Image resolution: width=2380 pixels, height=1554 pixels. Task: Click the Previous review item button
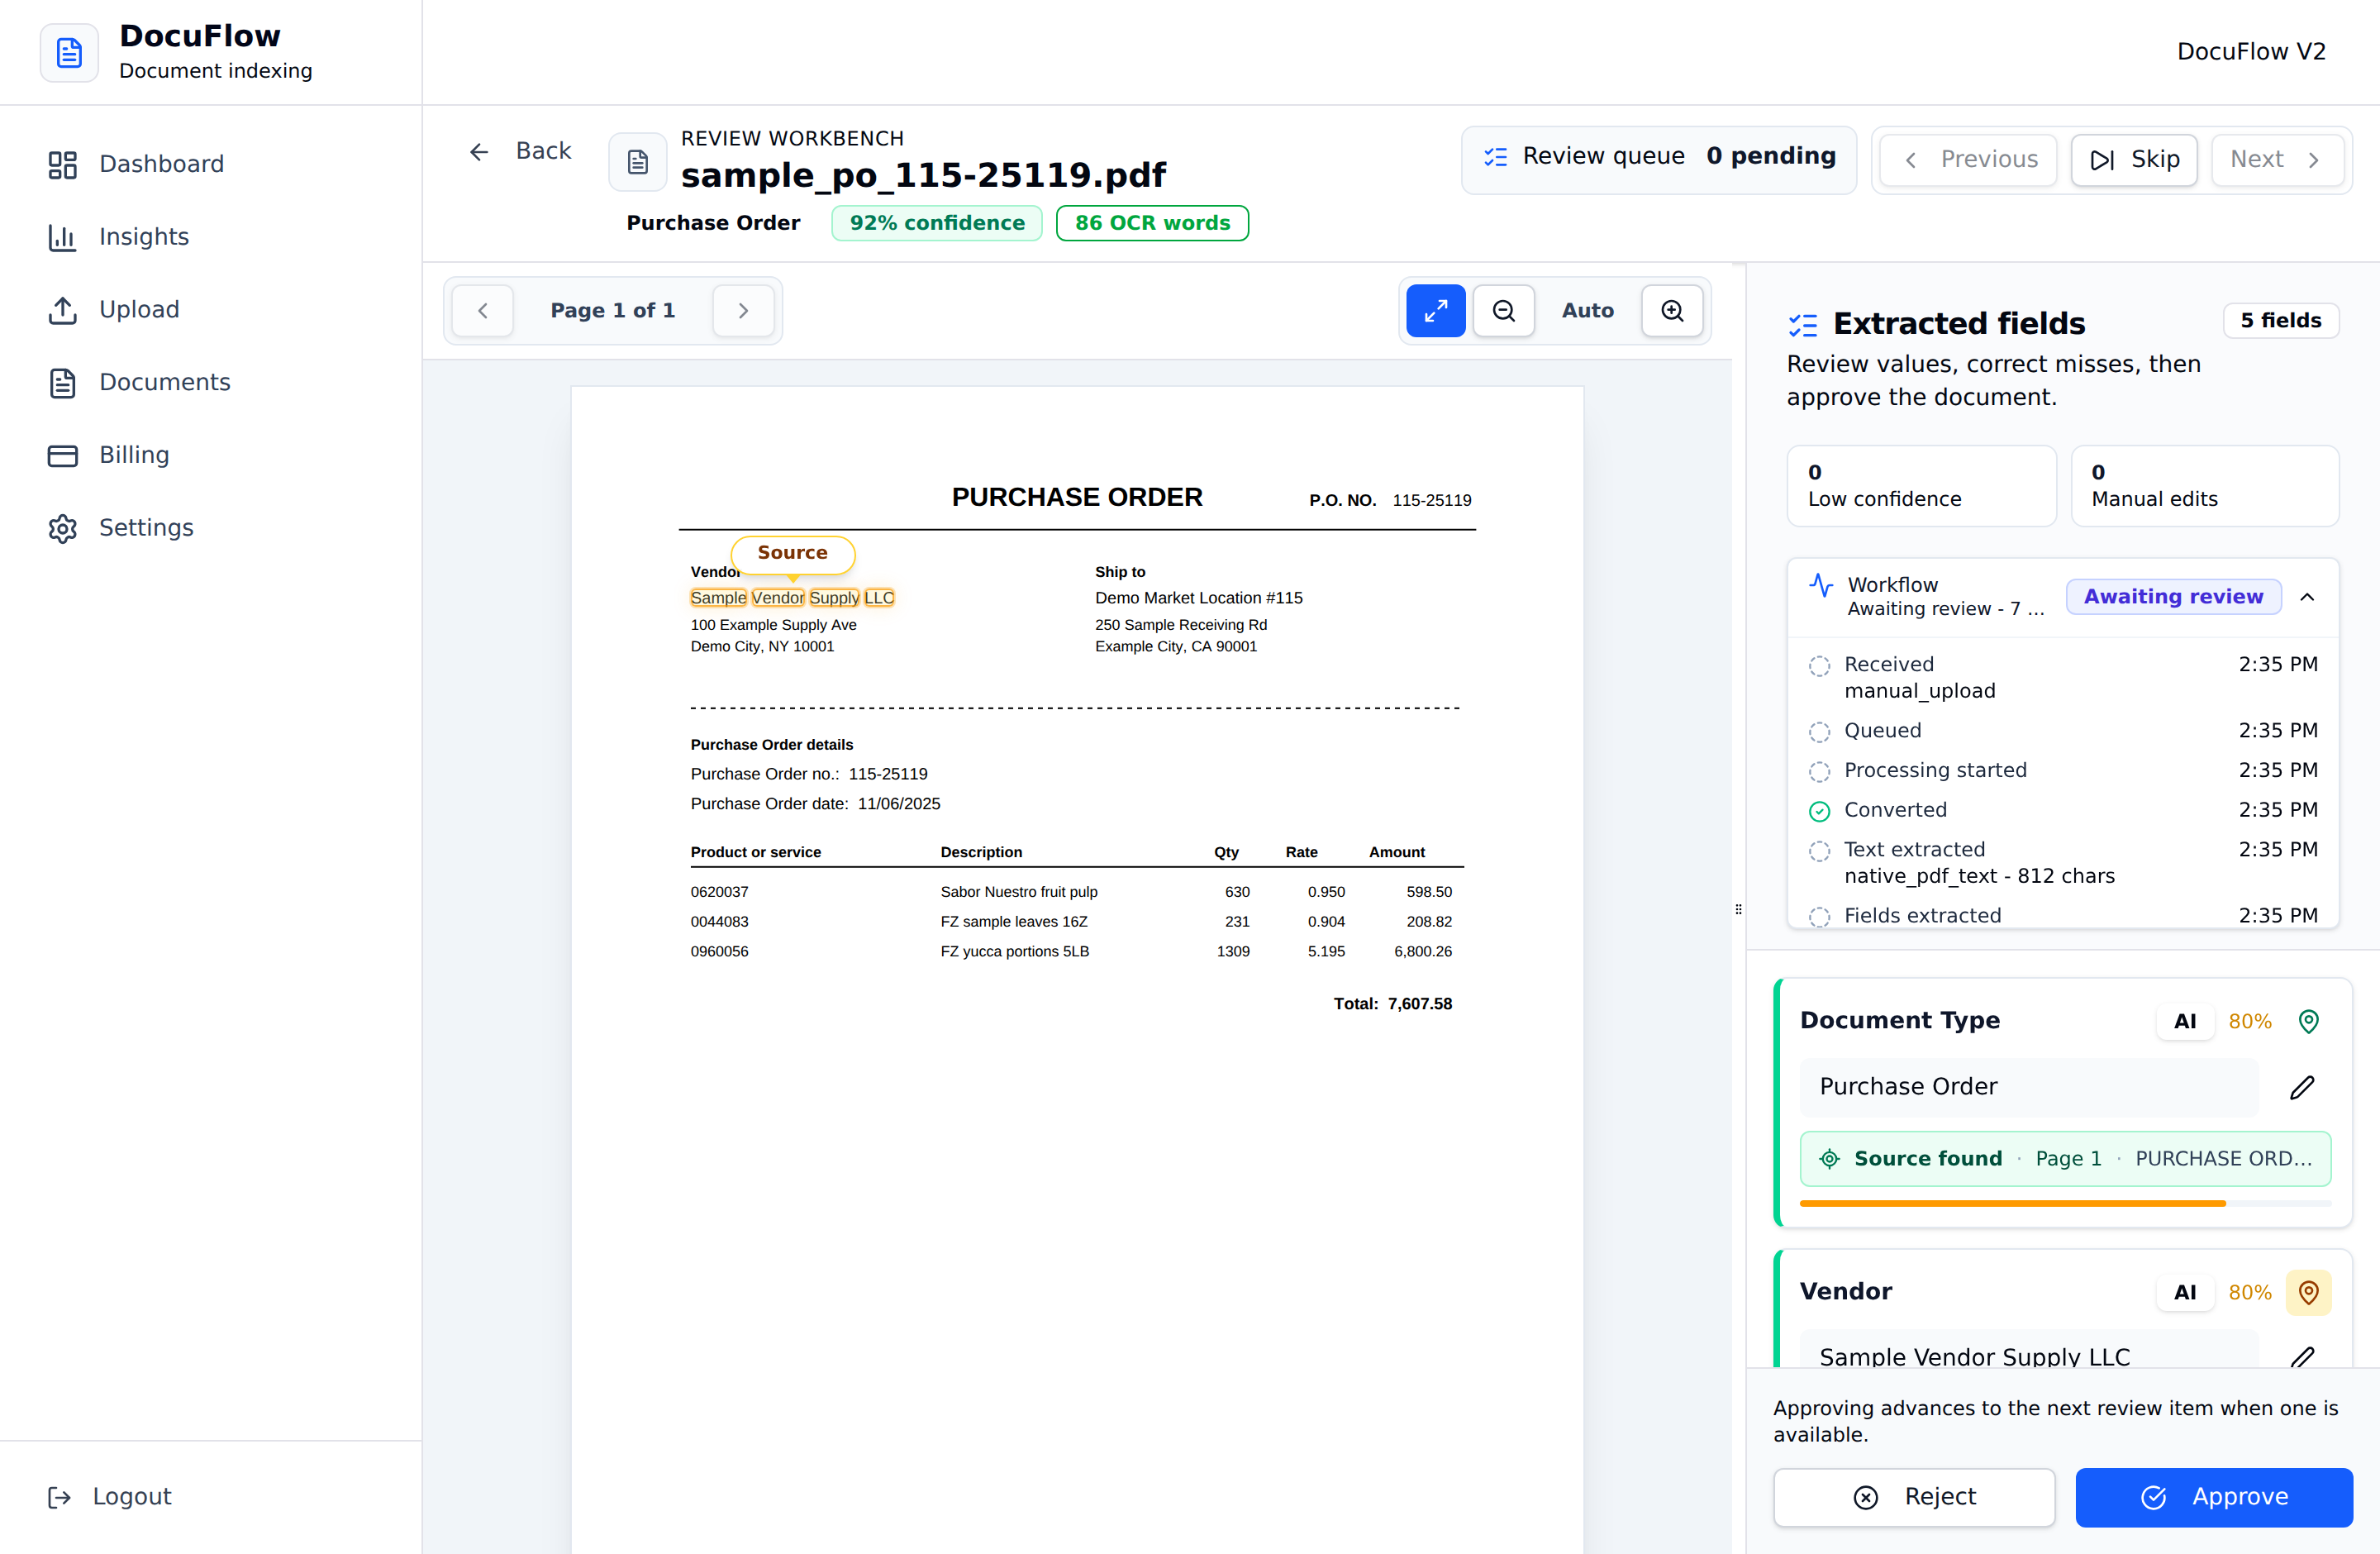(1969, 160)
